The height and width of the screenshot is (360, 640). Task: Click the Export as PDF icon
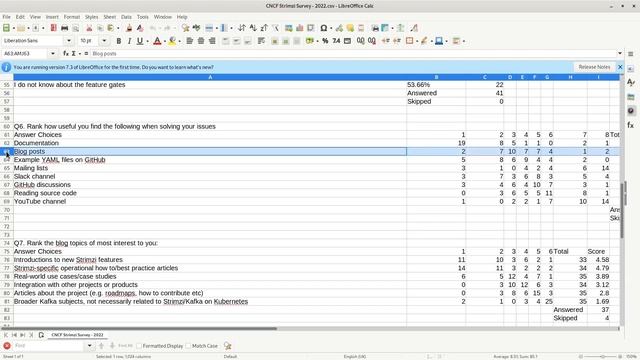click(x=53, y=28)
